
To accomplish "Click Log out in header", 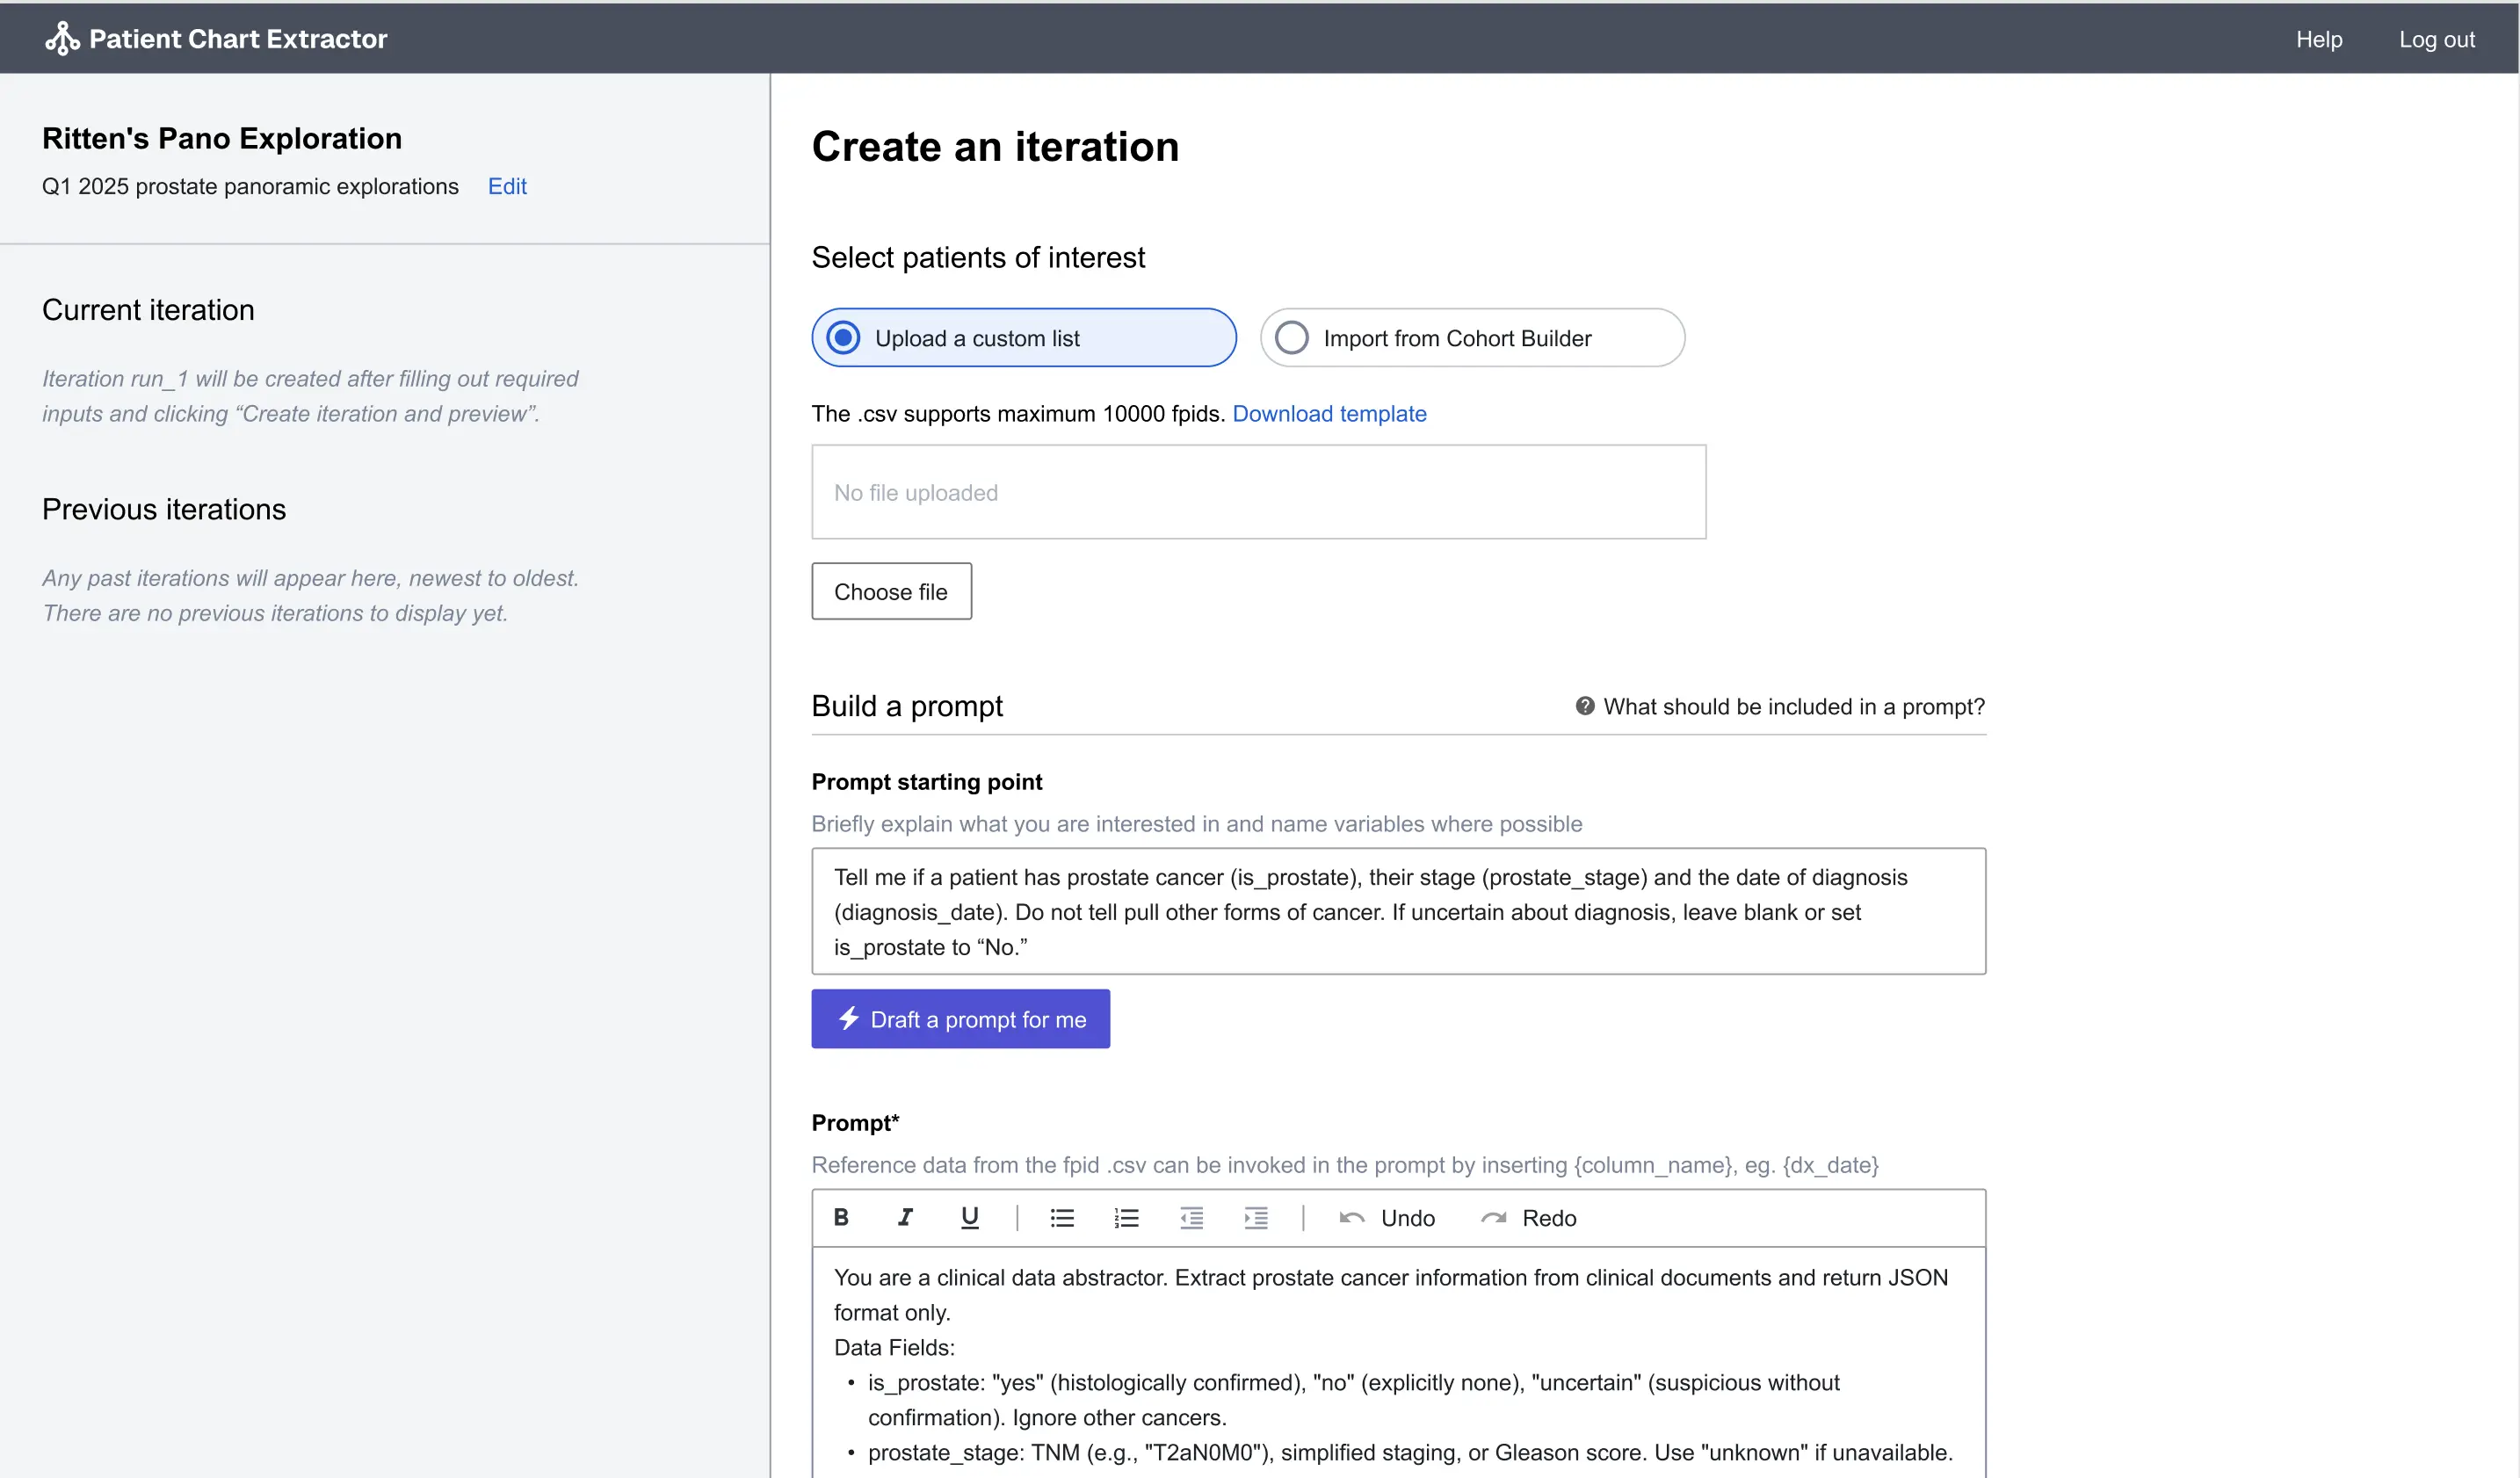I will coord(2436,39).
